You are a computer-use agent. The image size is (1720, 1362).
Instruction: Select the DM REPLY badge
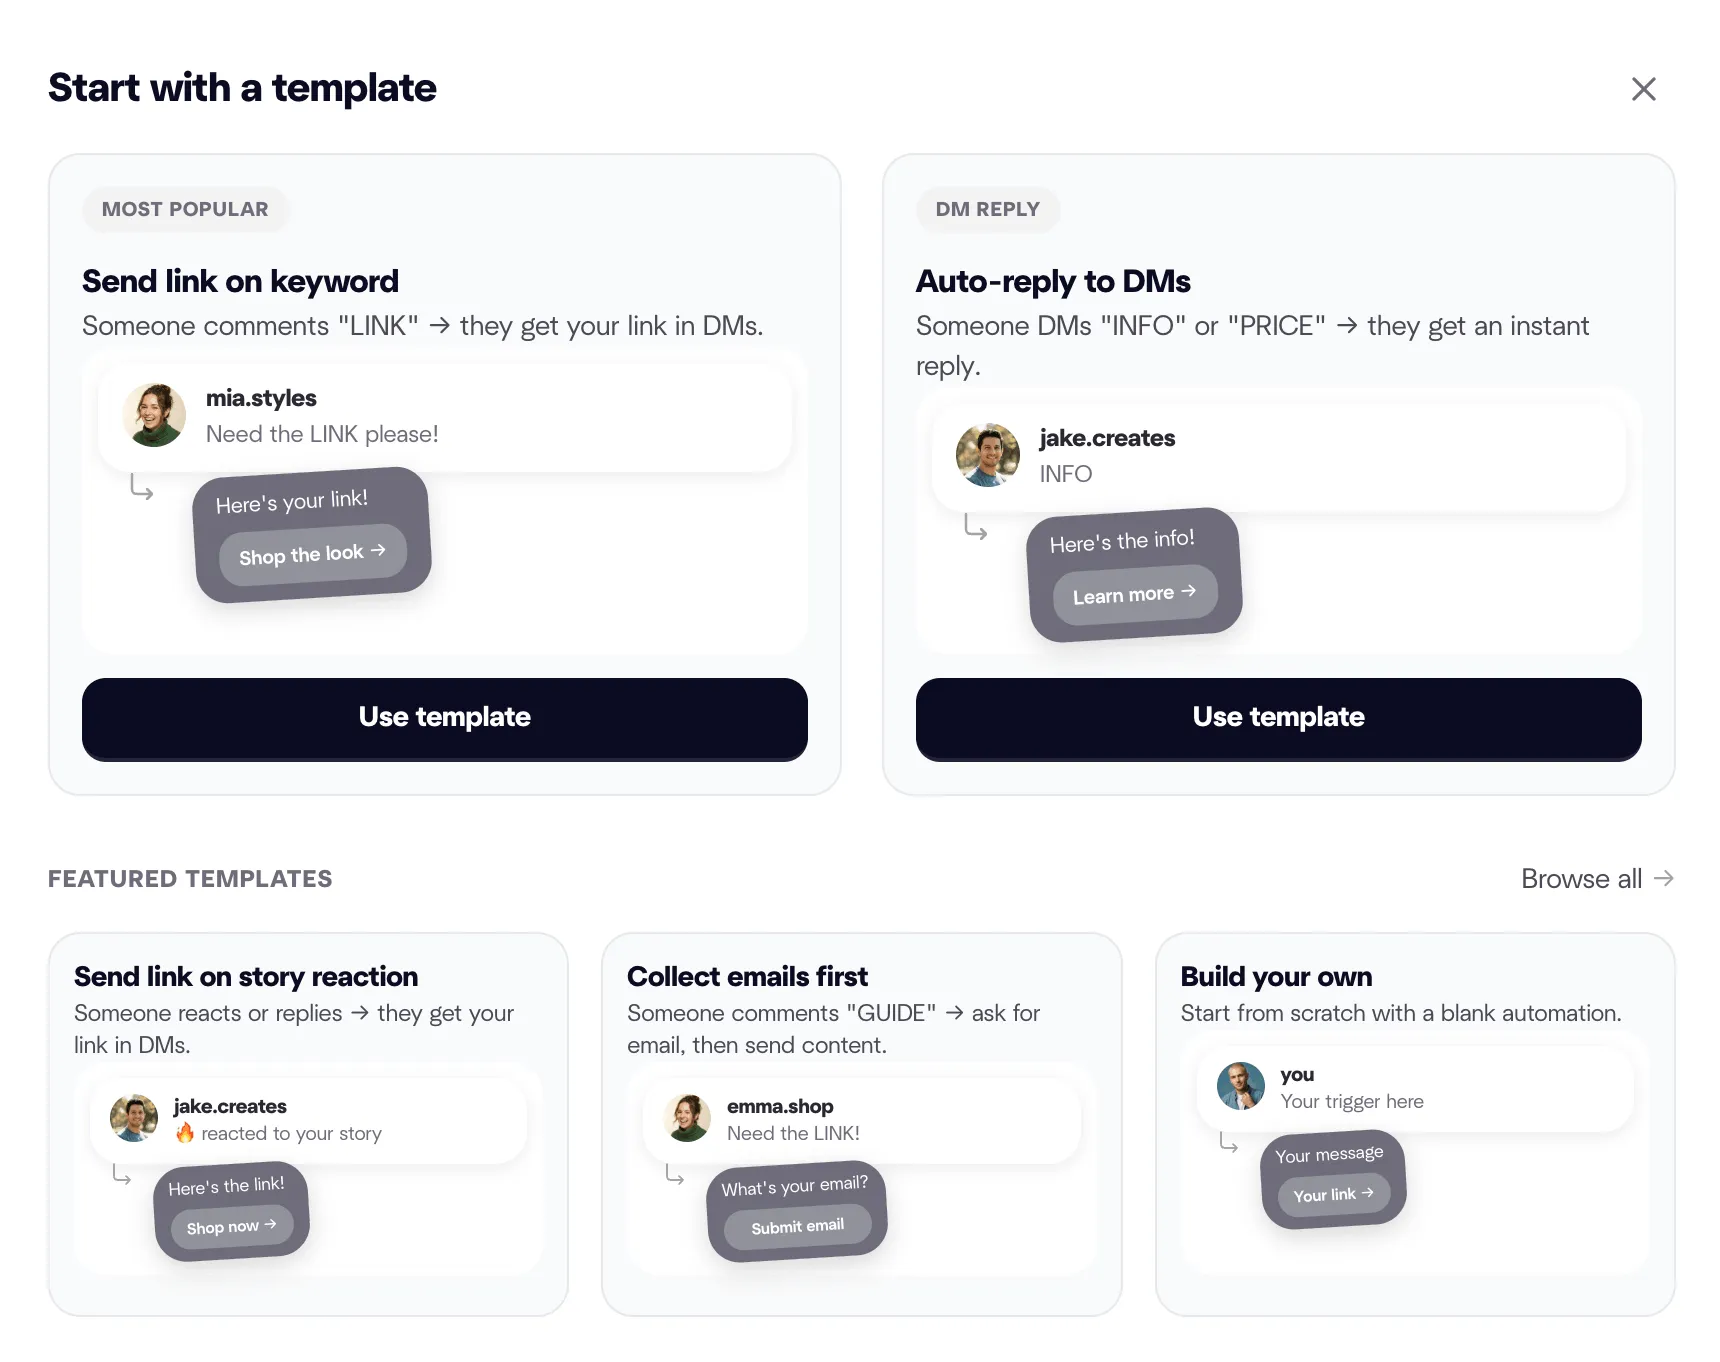(988, 209)
